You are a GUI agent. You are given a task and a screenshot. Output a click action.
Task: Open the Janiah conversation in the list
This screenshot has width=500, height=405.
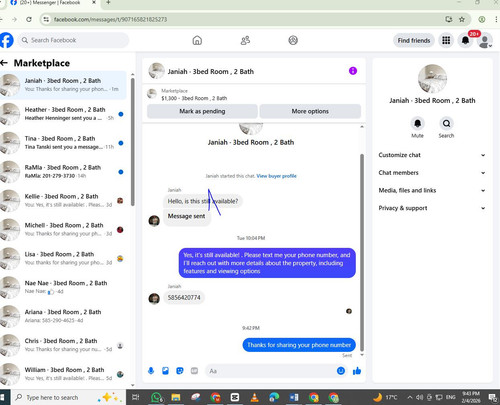63,85
